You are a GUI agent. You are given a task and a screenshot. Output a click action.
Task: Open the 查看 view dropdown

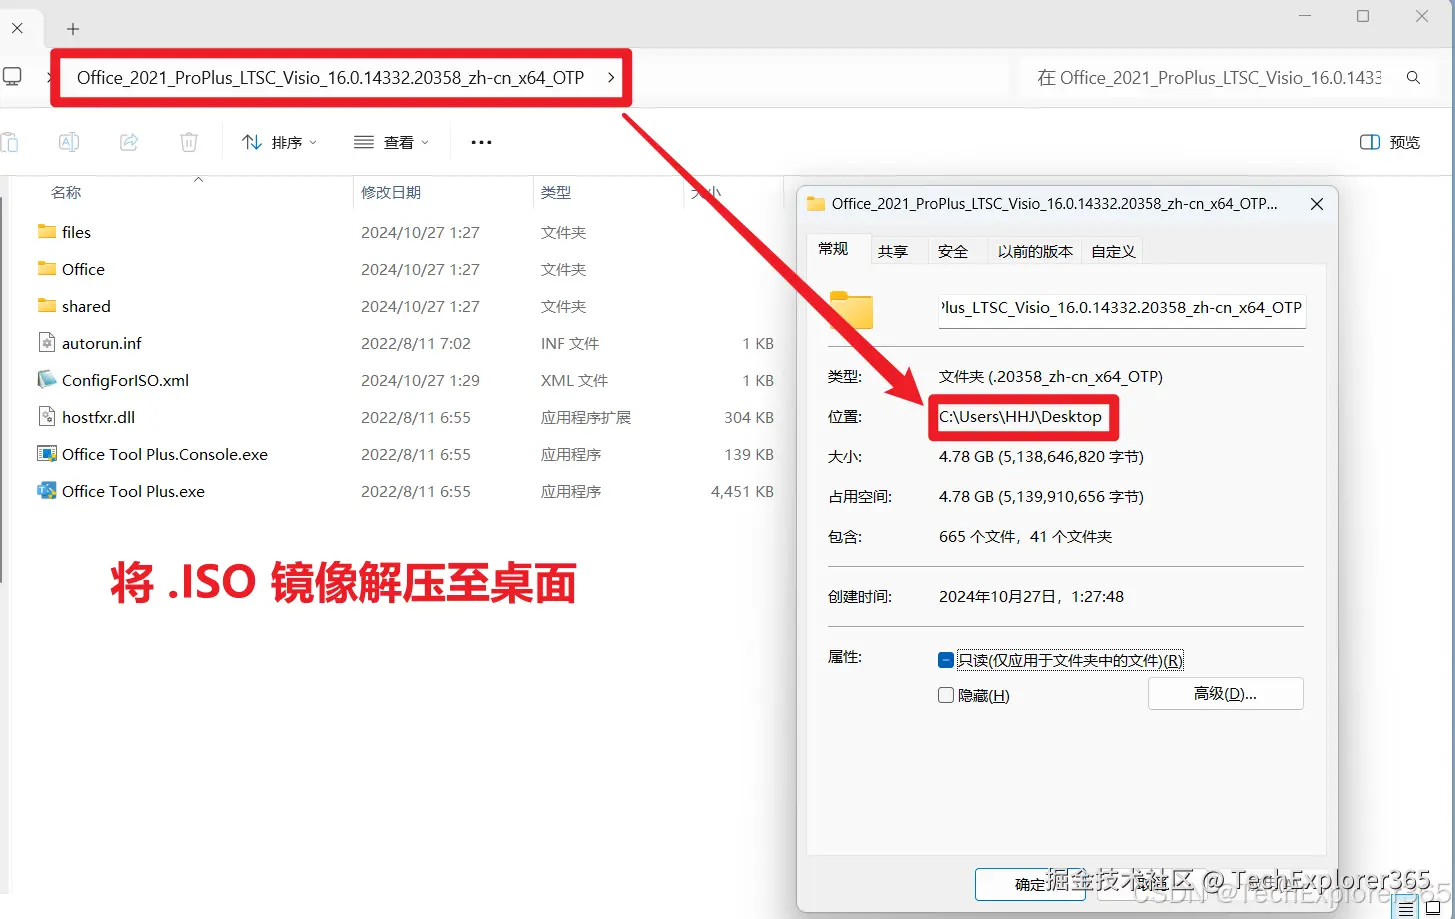point(392,142)
